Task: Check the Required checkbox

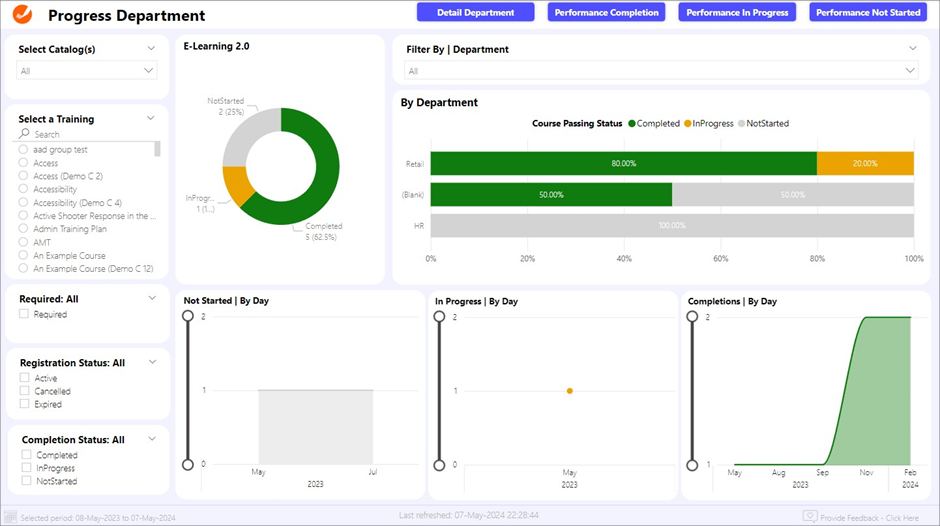Action: (25, 315)
